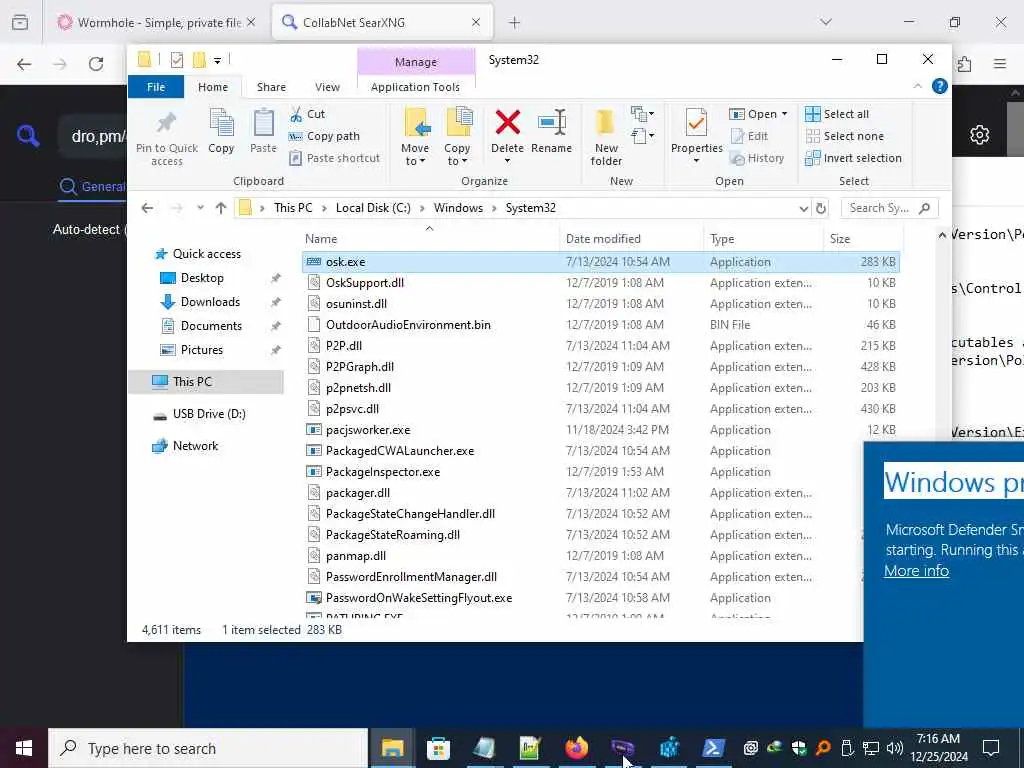Show file History

click(x=757, y=158)
